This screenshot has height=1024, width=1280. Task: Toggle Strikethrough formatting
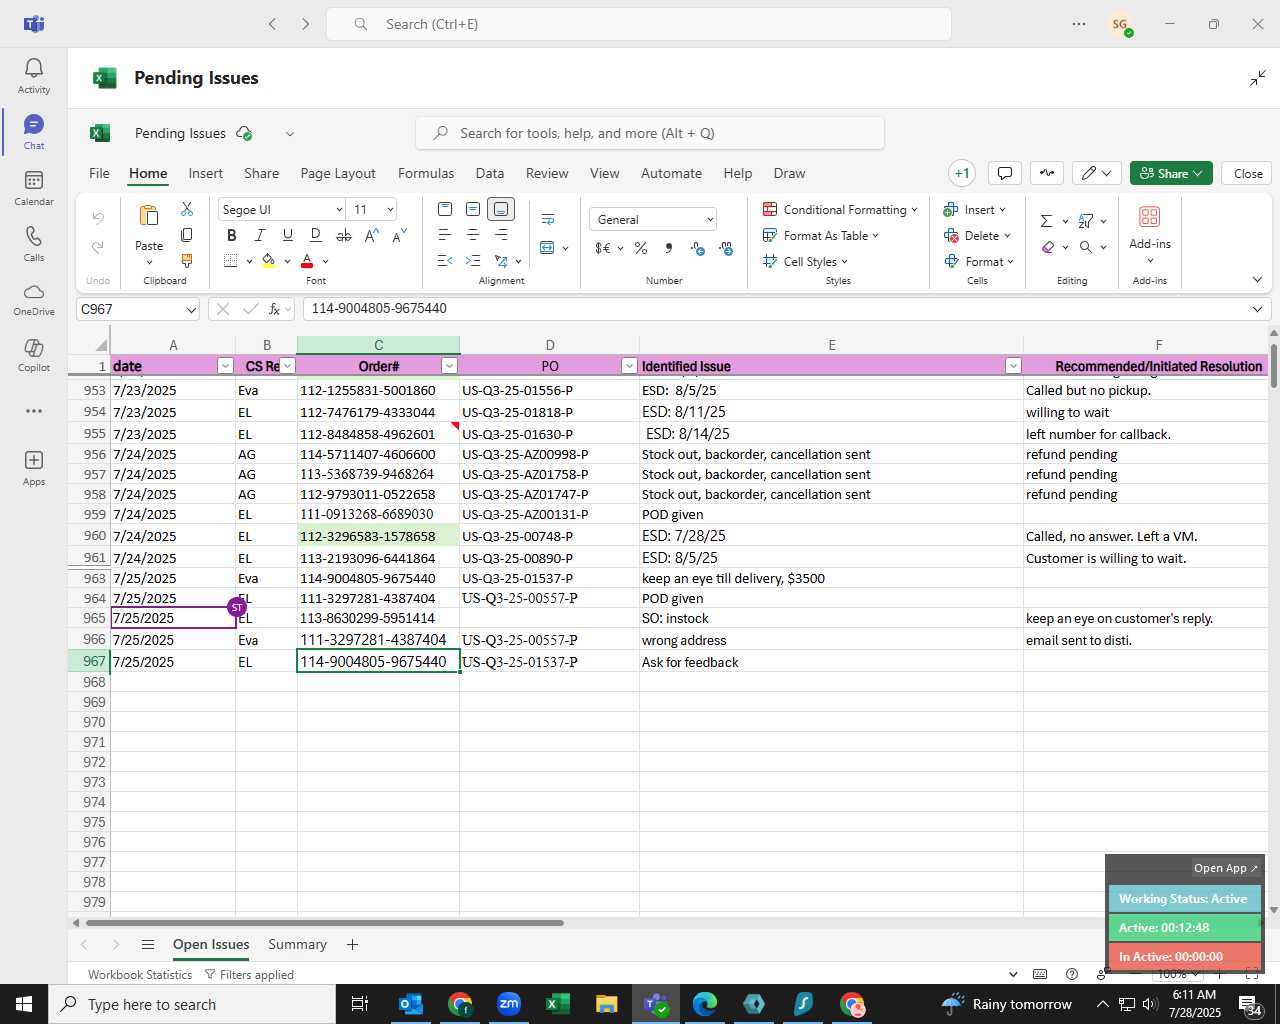click(x=343, y=235)
